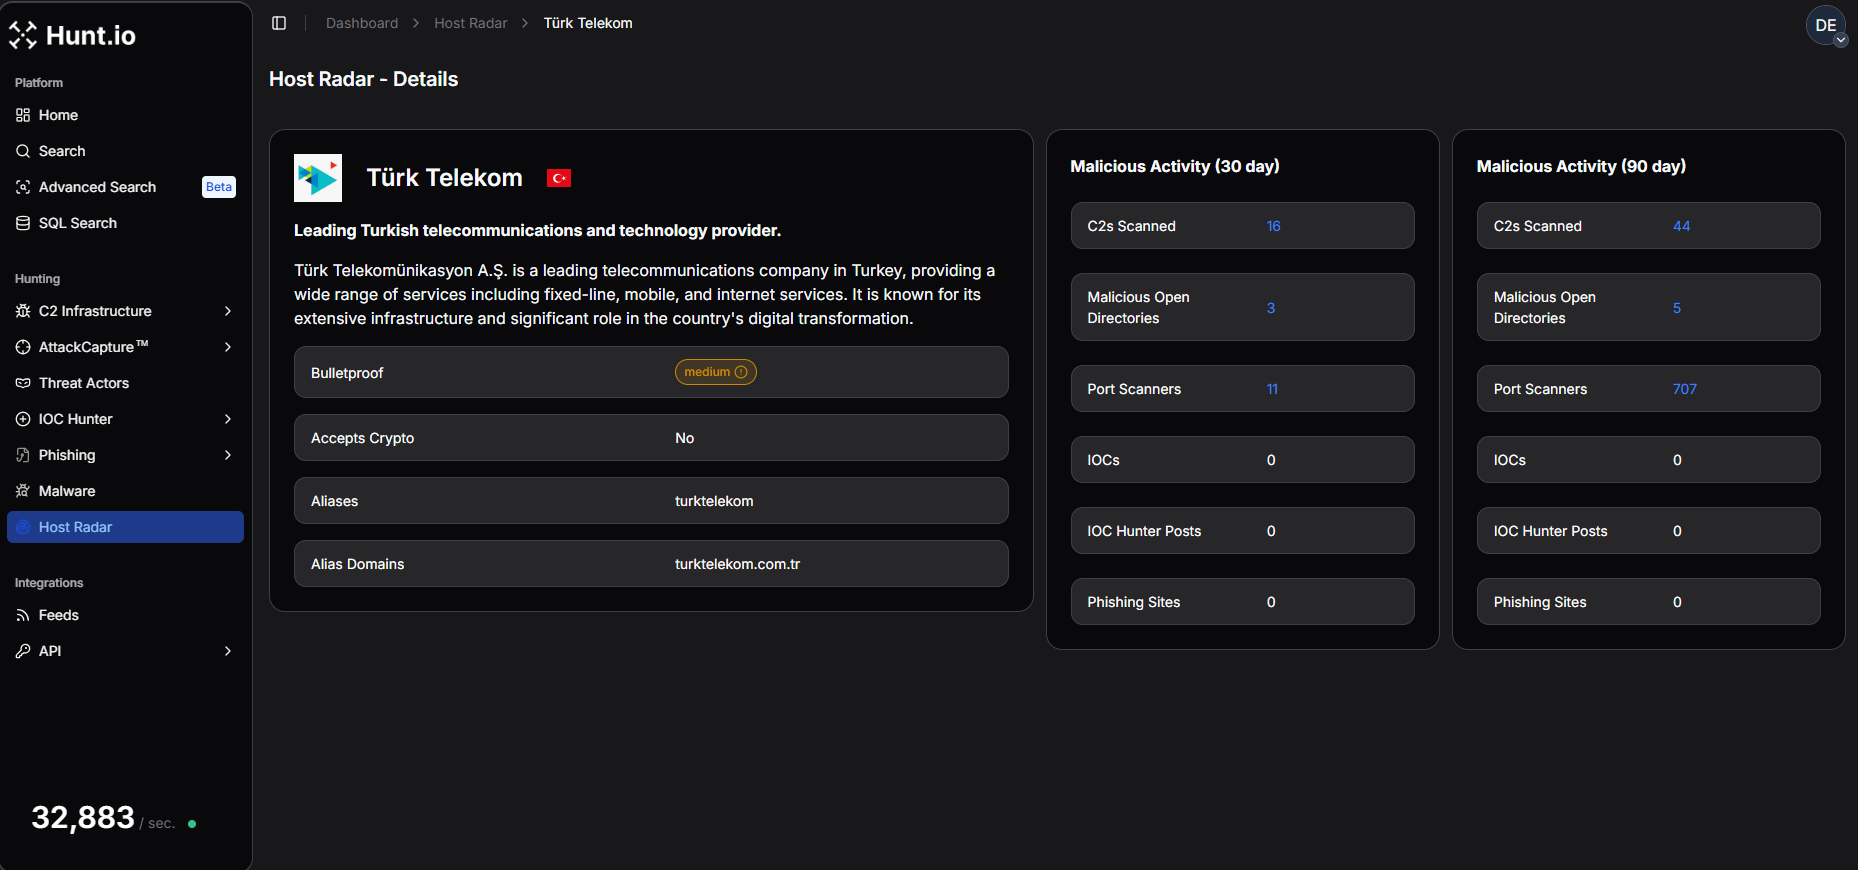Click the Advanced Search scan icon
The height and width of the screenshot is (870, 1858).
click(23, 187)
